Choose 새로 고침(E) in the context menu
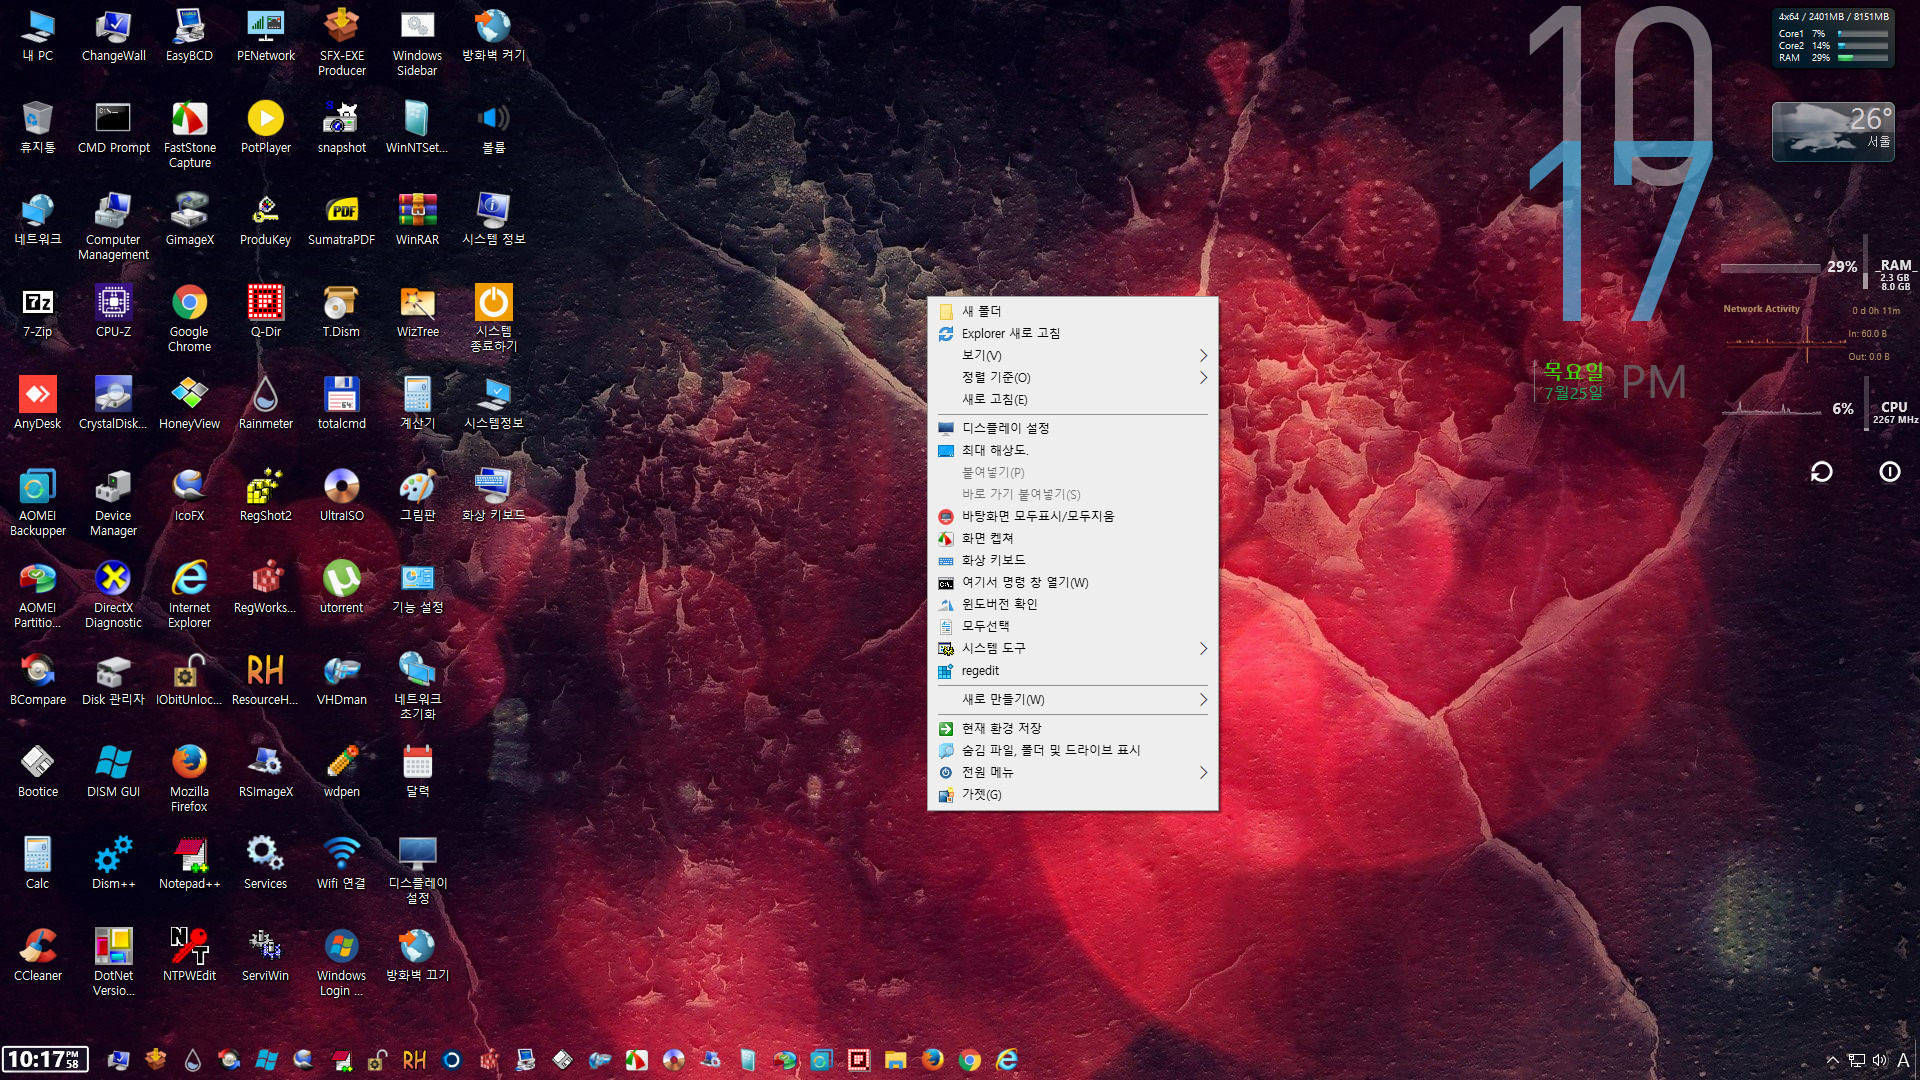The height and width of the screenshot is (1080, 1920). [1072, 400]
